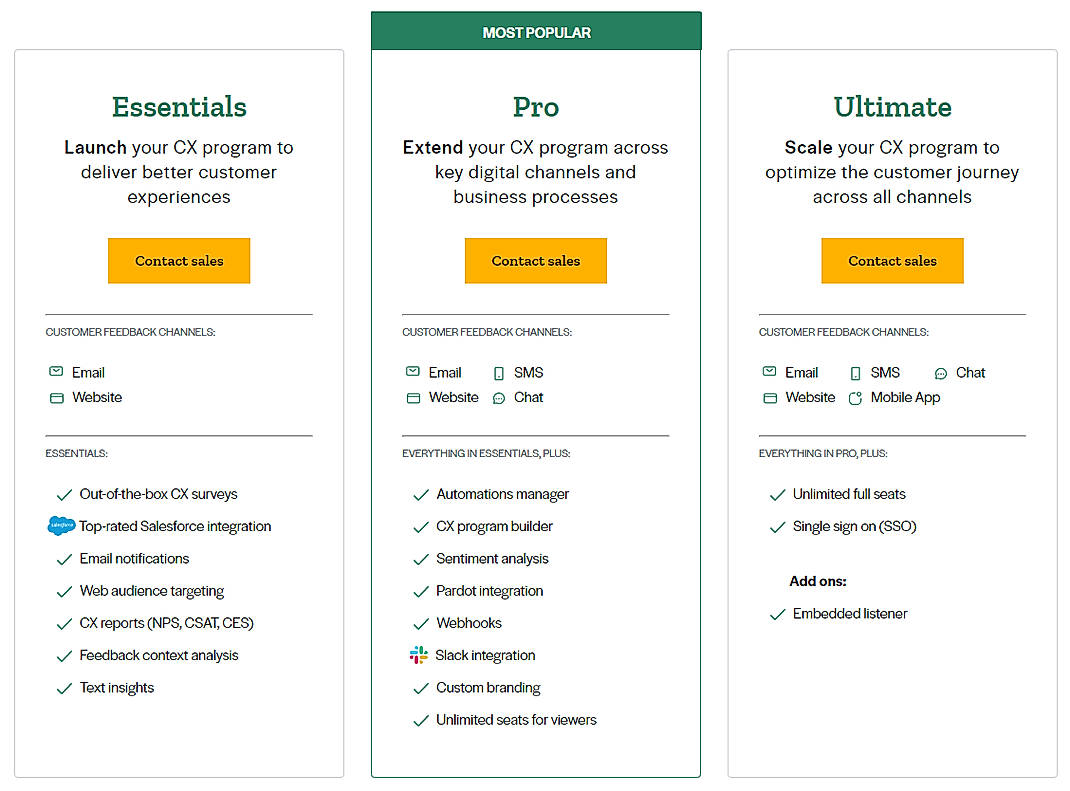1070x791 pixels.
Task: Click the Chat bubble icon under Pro
Action: pos(498,397)
